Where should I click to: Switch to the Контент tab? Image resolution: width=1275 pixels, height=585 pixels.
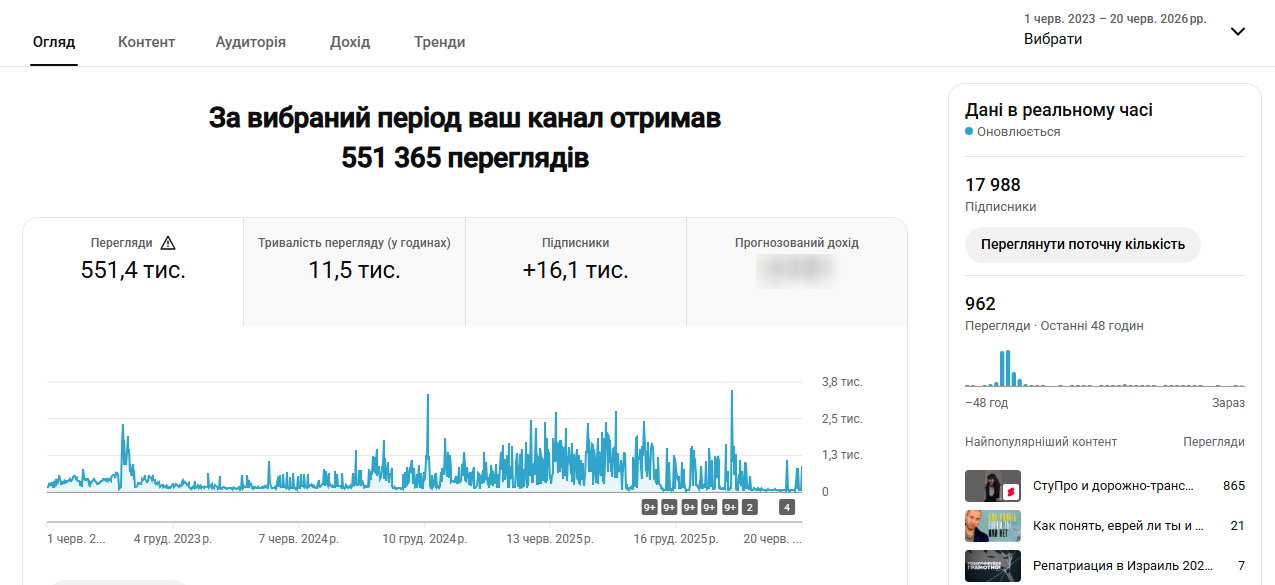(x=146, y=42)
